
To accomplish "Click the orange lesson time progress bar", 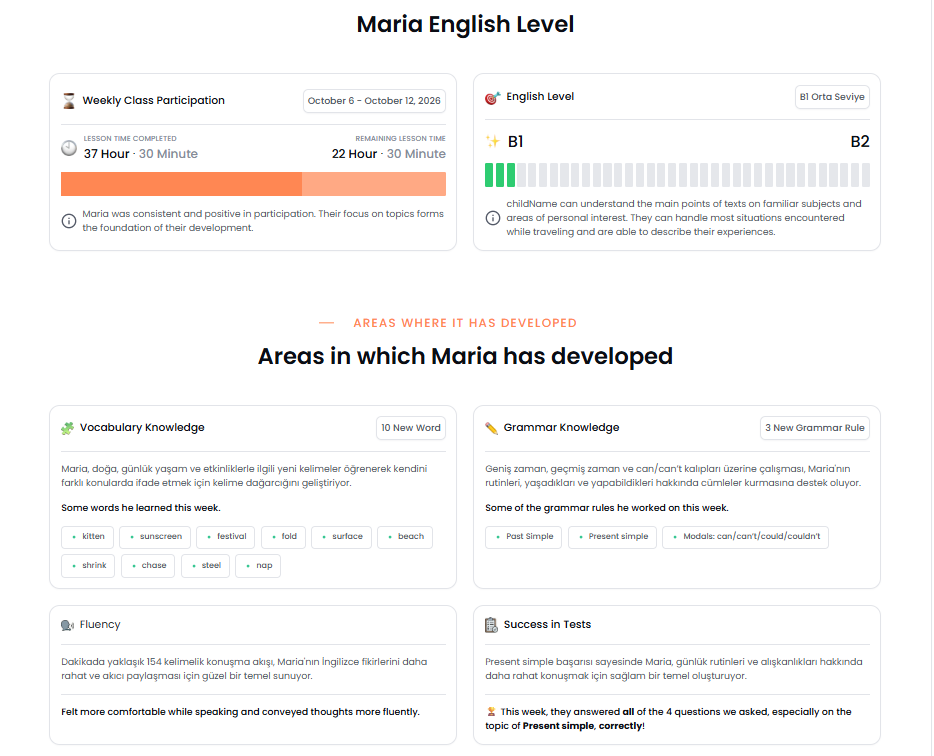I will click(x=181, y=184).
